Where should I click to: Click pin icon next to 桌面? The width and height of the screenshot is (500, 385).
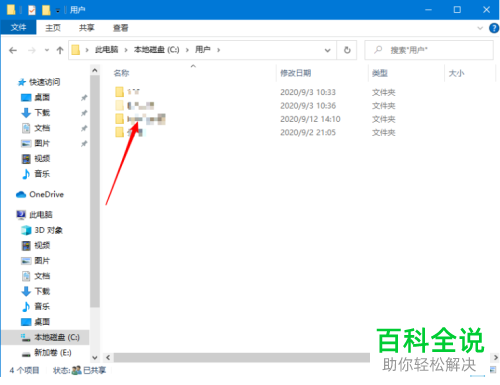click(84, 98)
